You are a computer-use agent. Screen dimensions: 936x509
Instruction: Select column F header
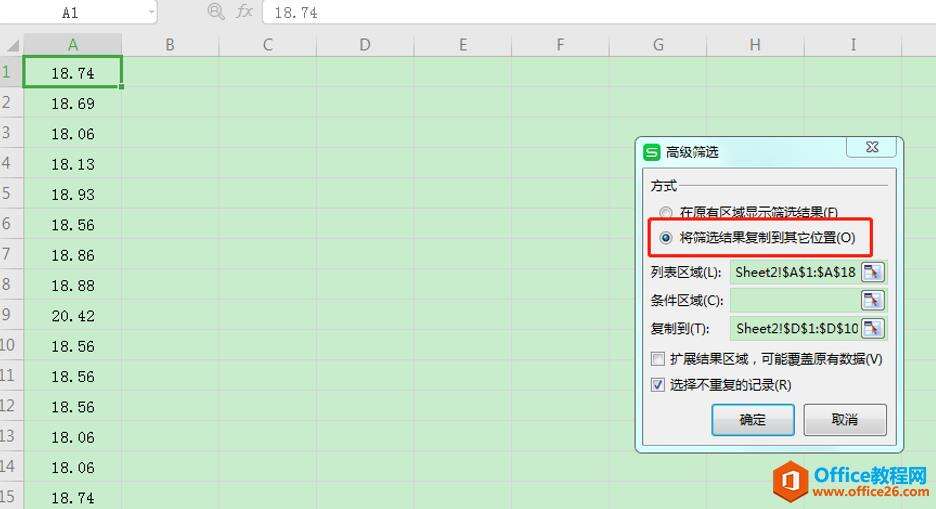[x=560, y=45]
